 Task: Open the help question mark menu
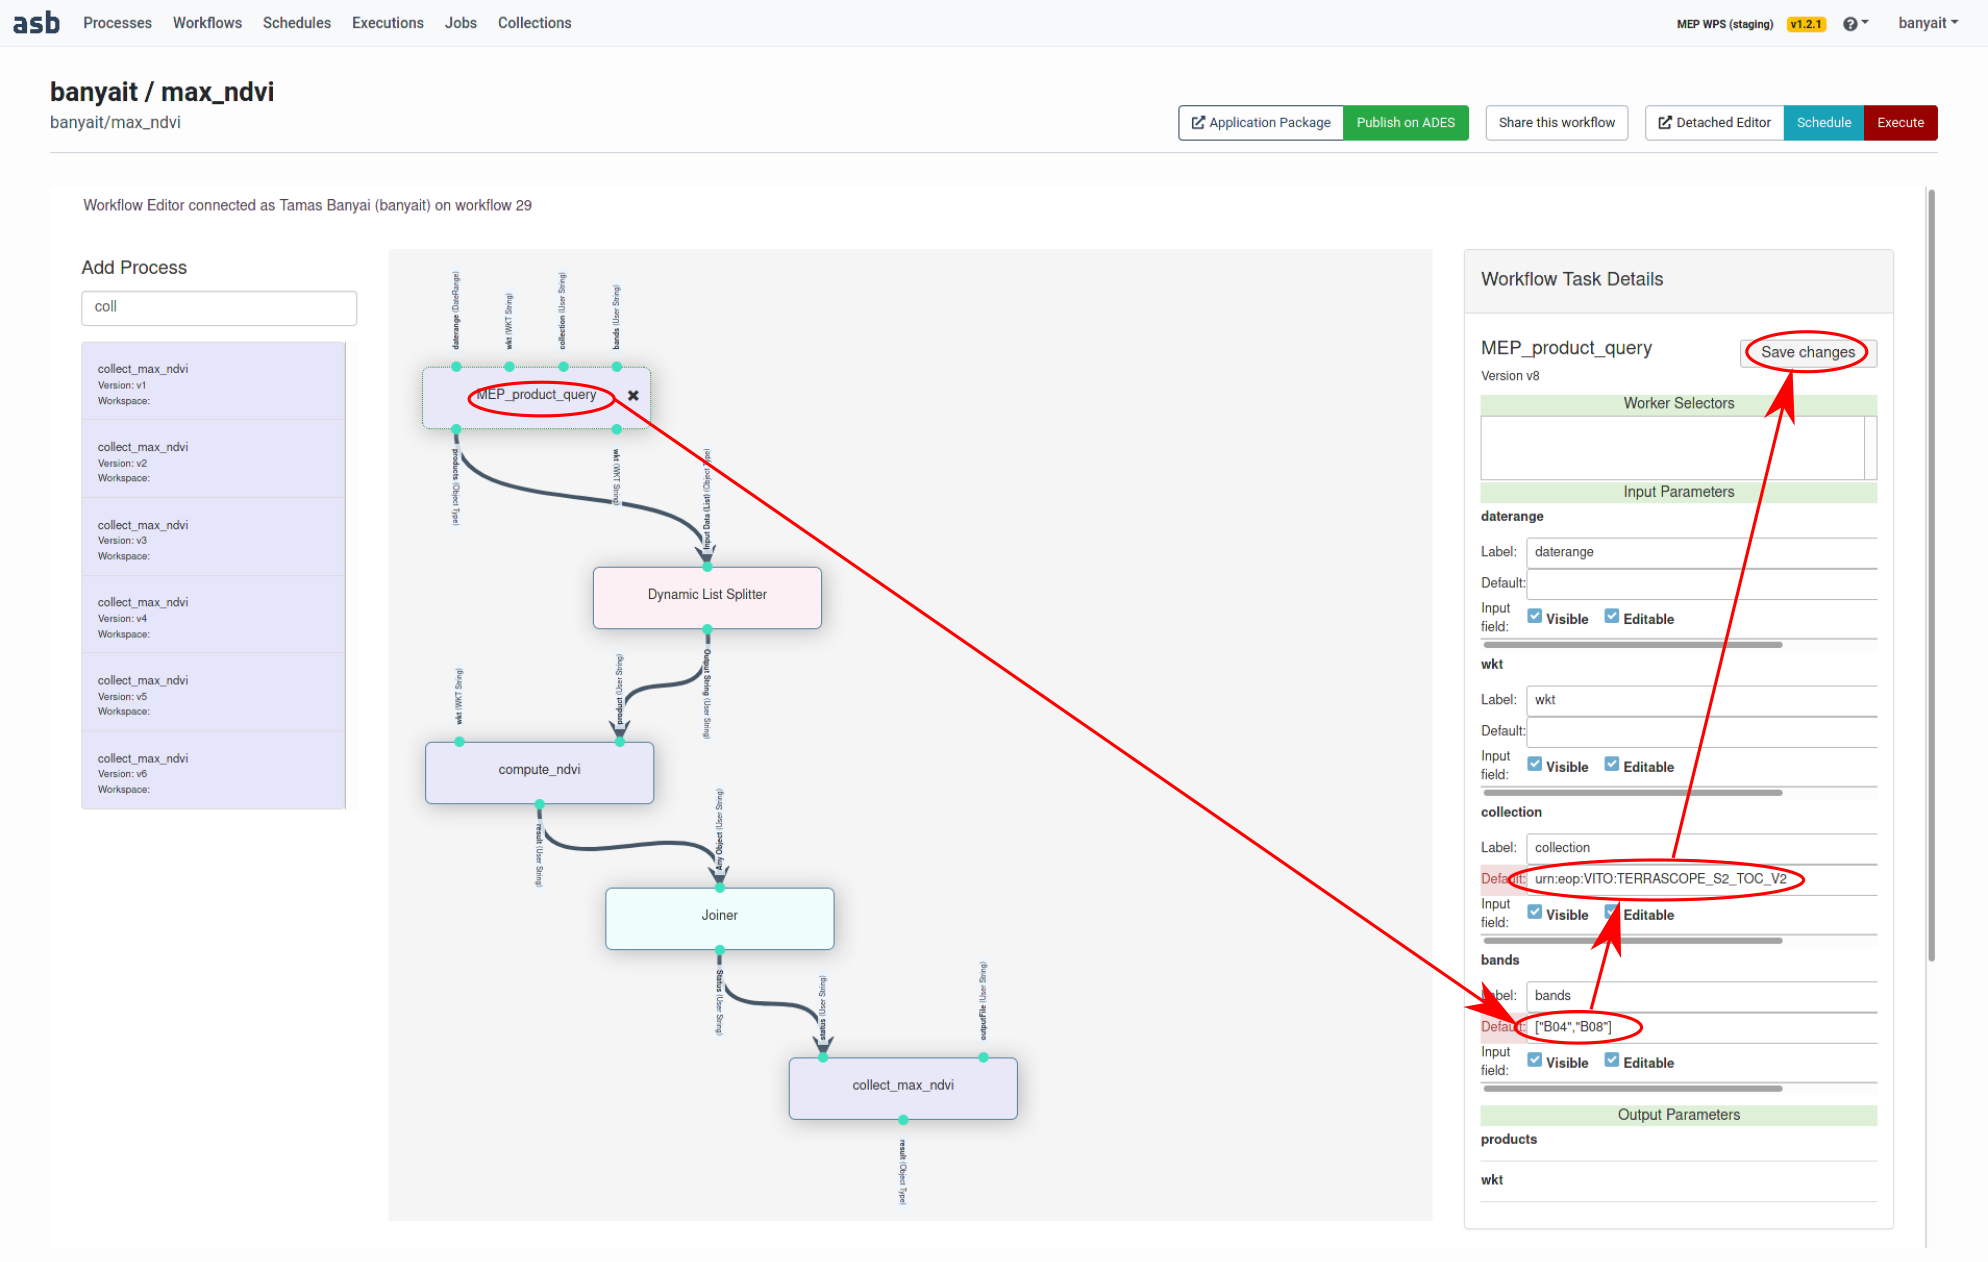[1853, 24]
